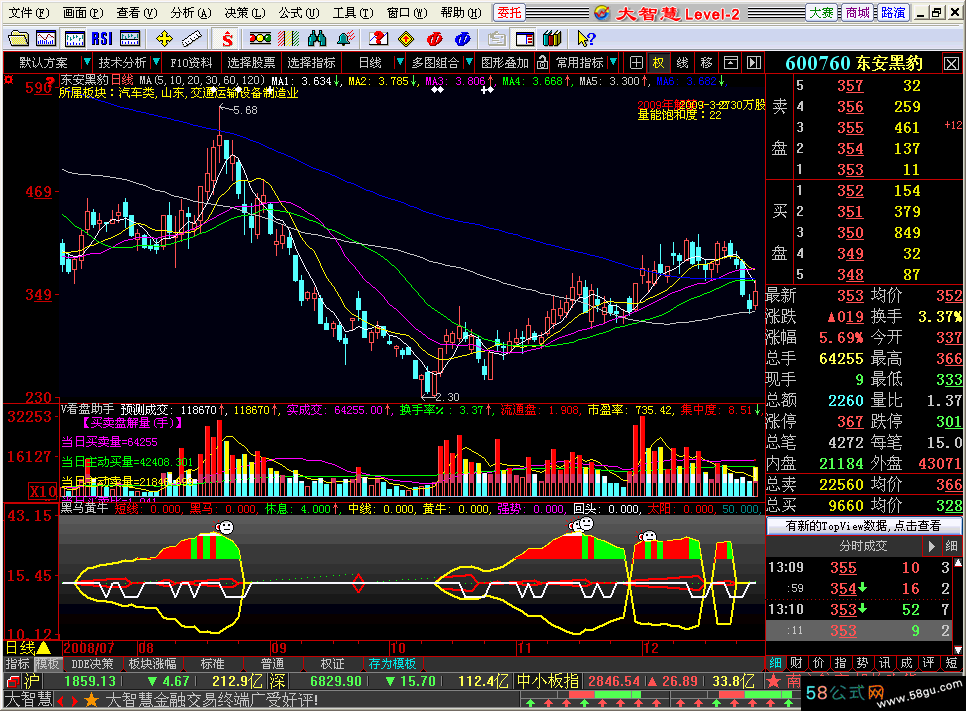The image size is (966, 711).
Task: Open the 文件(F) menu
Action: [29, 13]
